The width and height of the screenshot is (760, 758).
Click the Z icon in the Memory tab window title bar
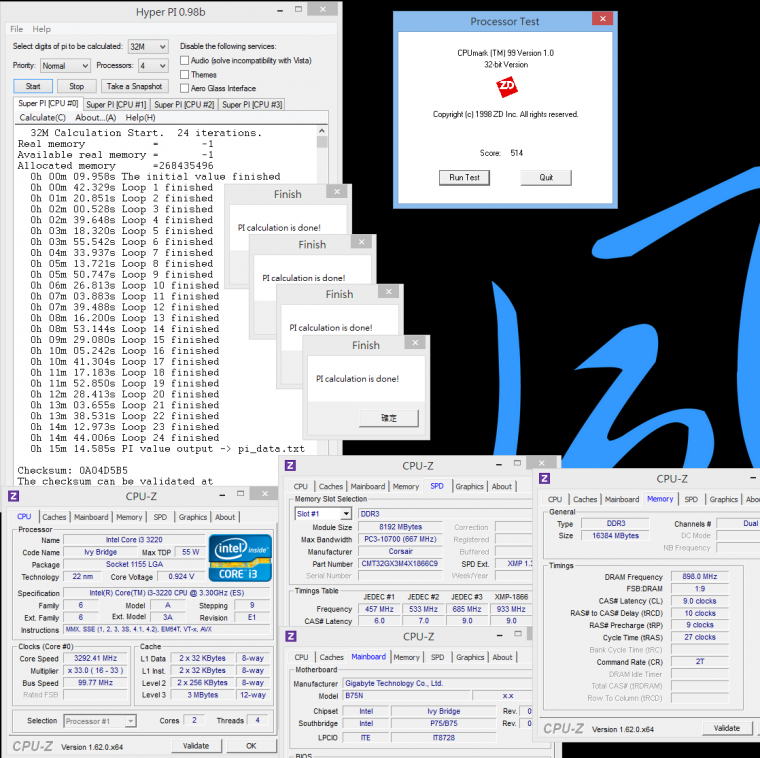click(549, 478)
